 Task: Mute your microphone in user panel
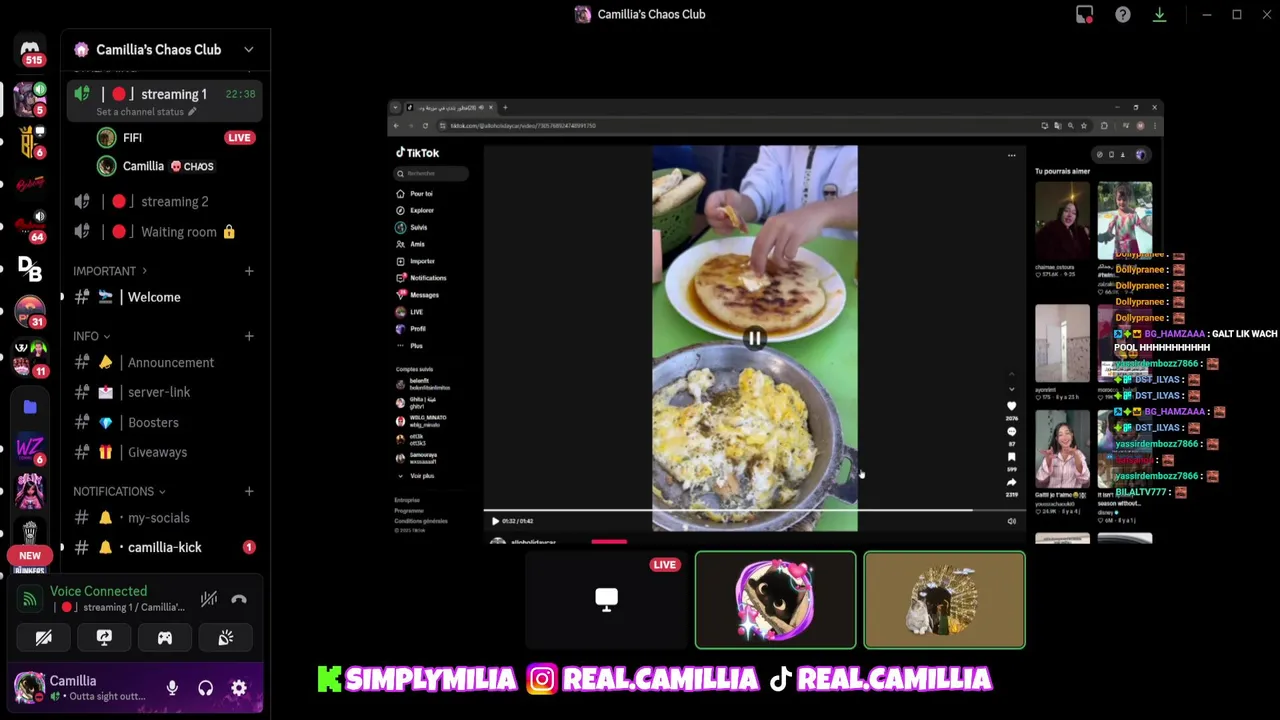pos(172,688)
